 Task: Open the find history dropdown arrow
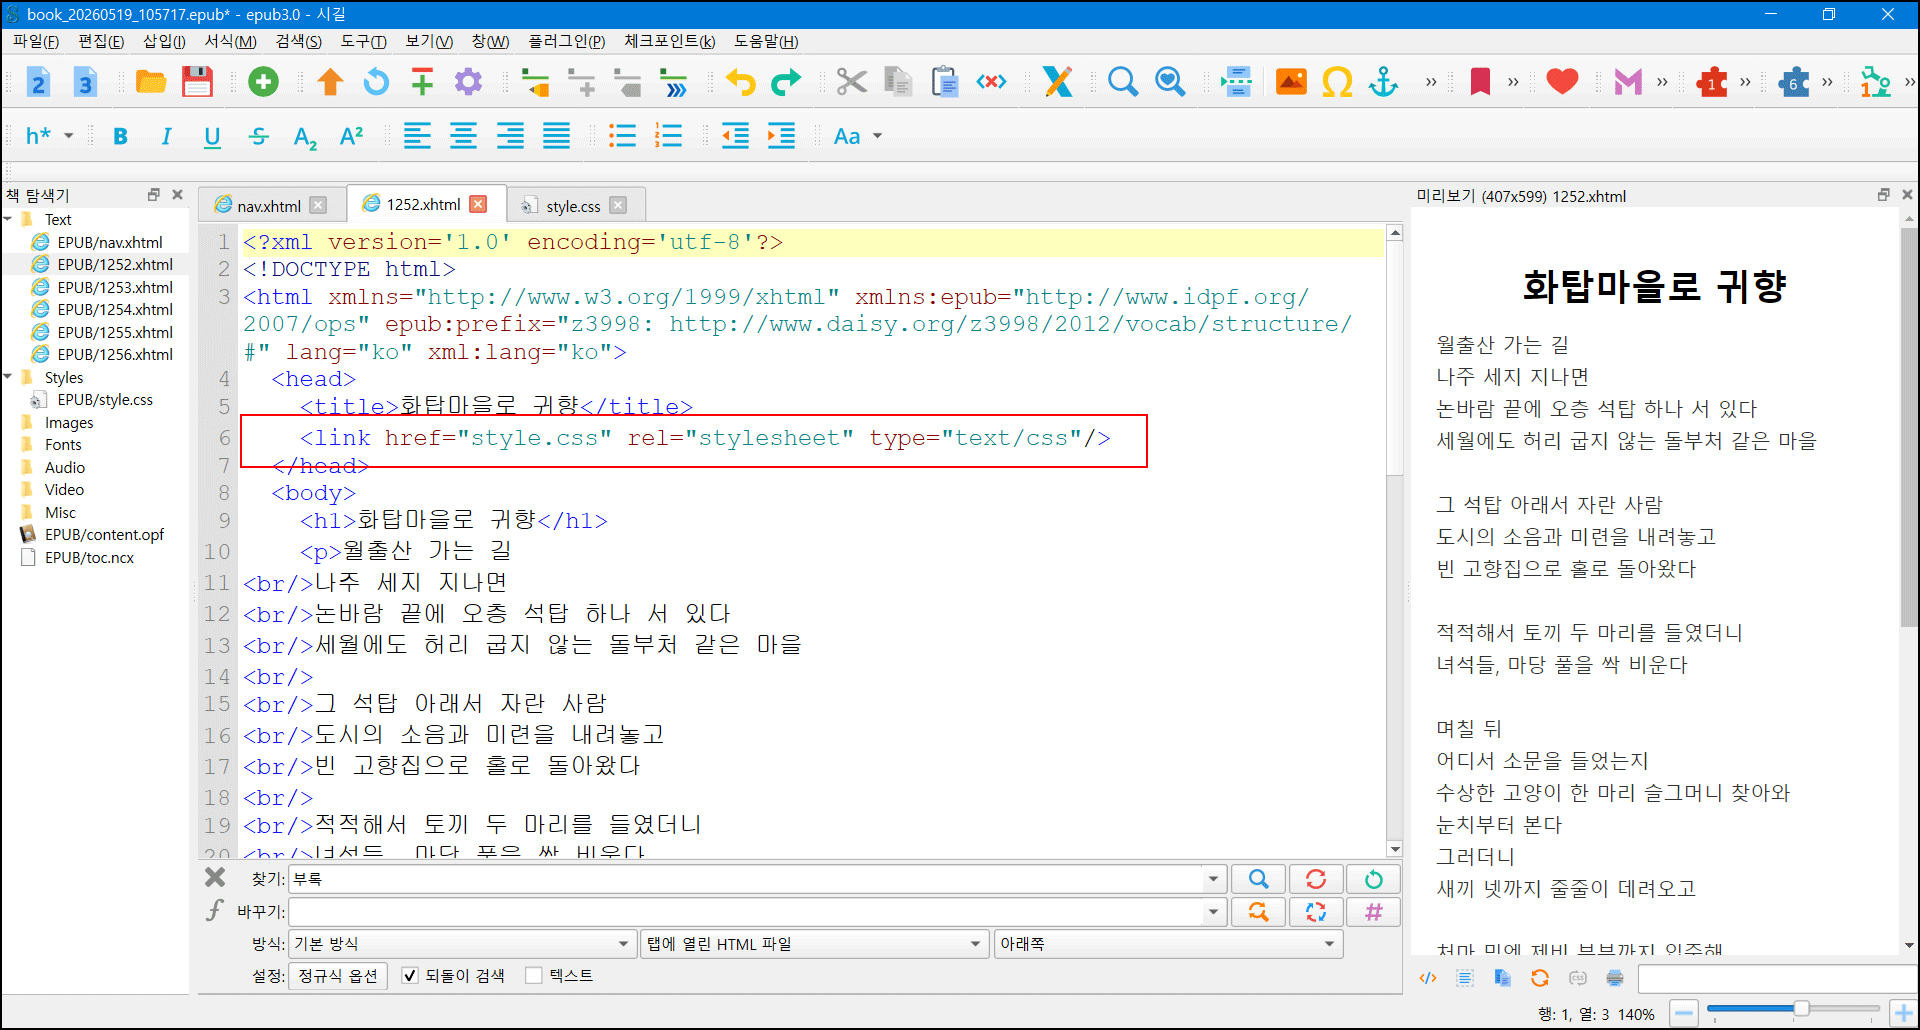[1213, 879]
